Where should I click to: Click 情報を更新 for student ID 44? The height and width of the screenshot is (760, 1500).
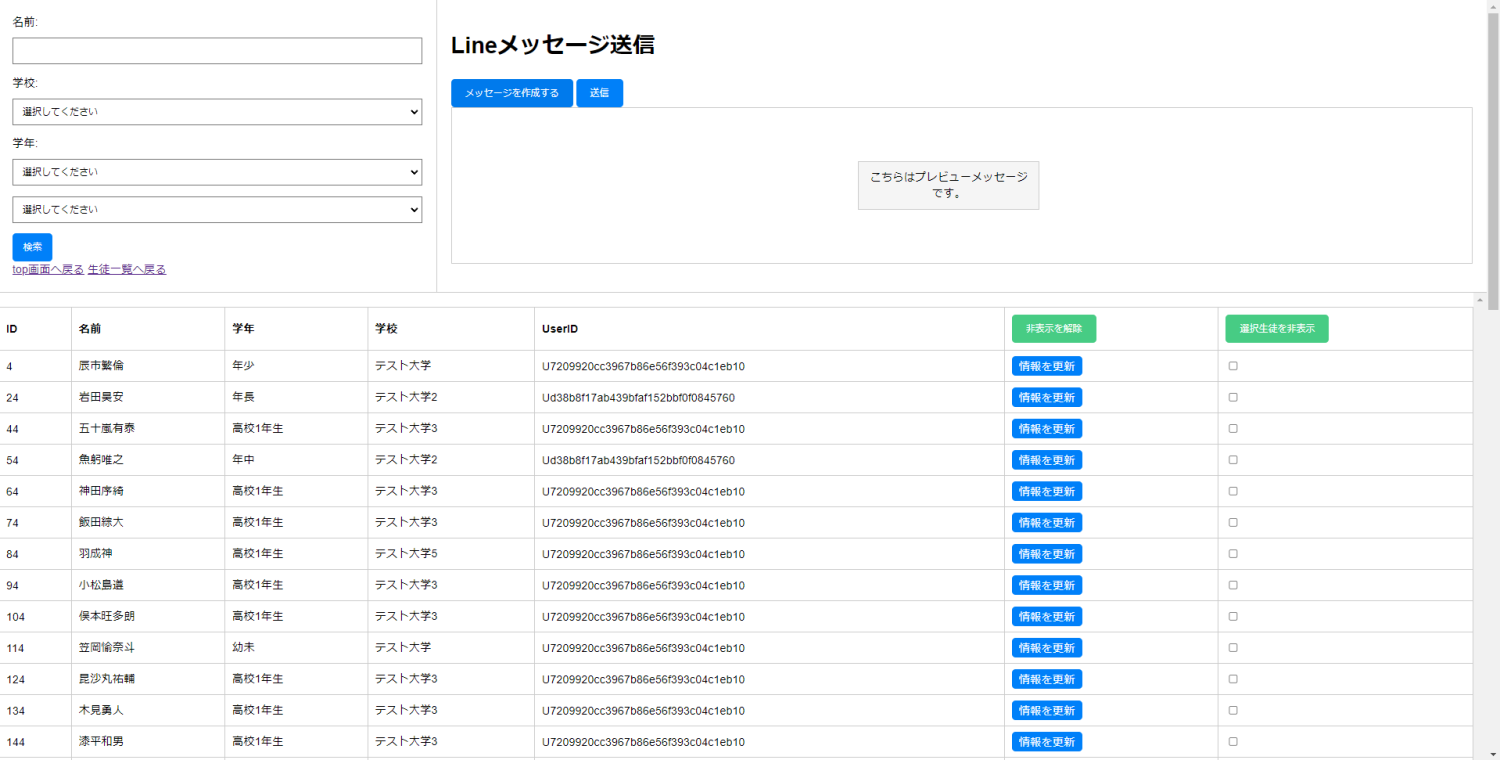click(x=1047, y=429)
